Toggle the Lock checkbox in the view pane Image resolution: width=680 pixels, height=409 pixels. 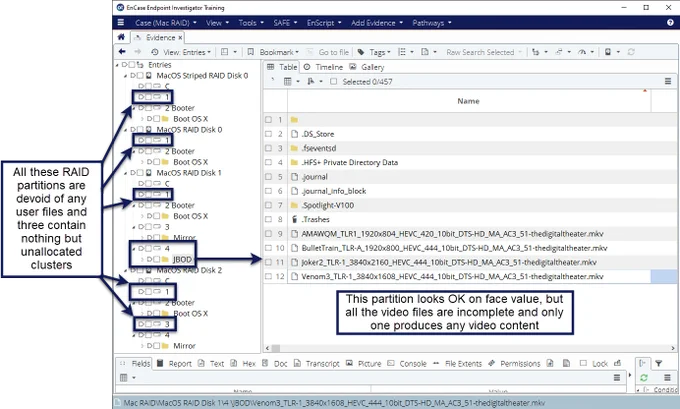583,363
